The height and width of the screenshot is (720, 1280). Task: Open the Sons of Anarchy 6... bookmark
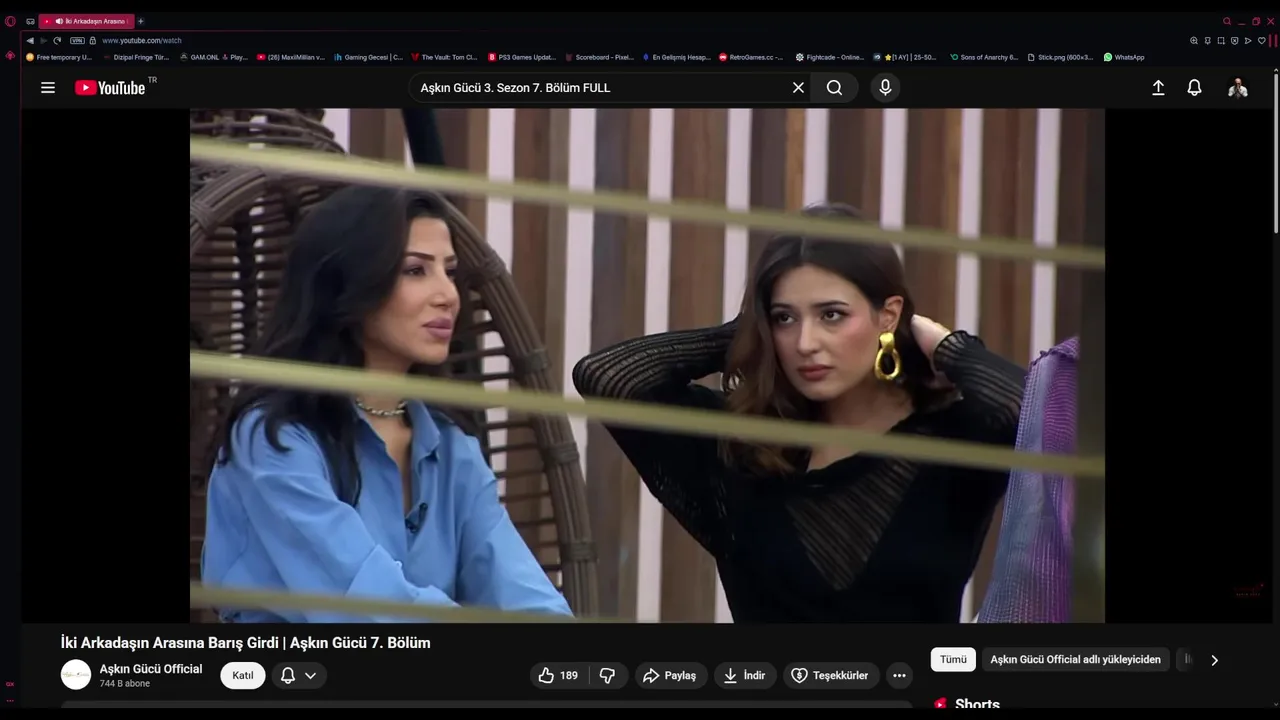pos(984,57)
